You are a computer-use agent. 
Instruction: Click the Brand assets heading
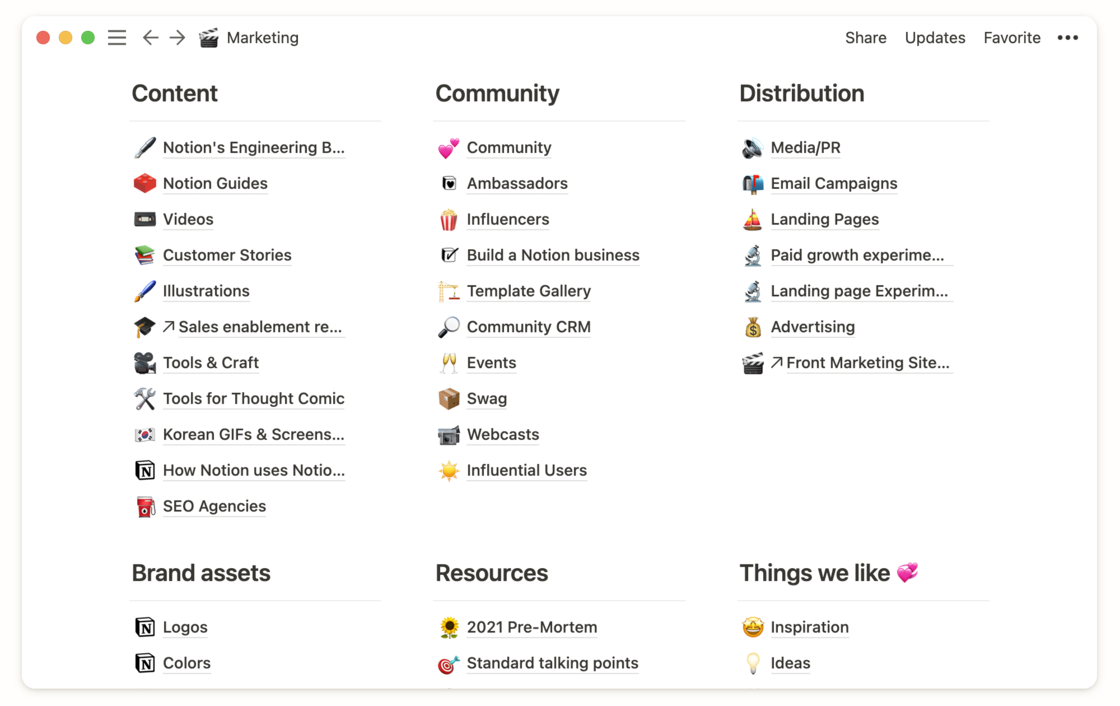click(201, 573)
